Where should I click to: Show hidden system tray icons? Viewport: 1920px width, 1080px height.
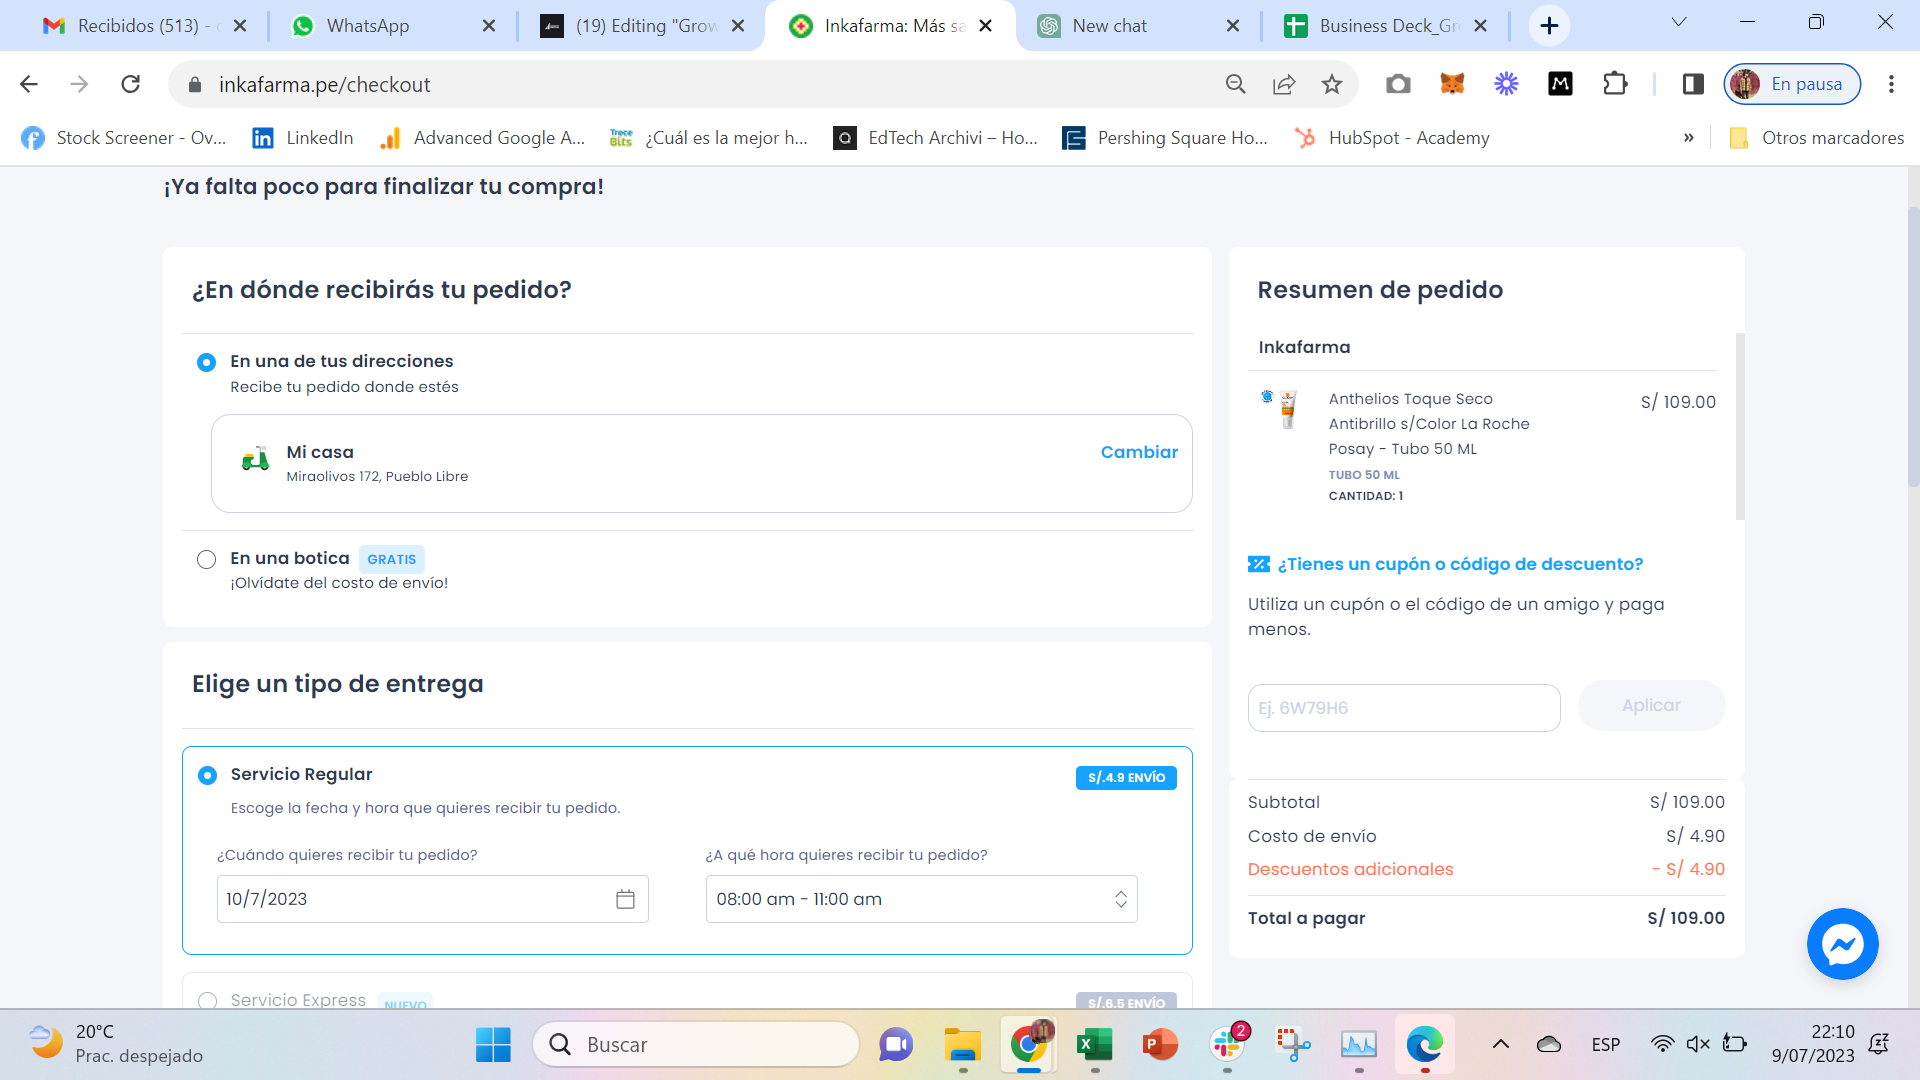click(x=1501, y=1044)
